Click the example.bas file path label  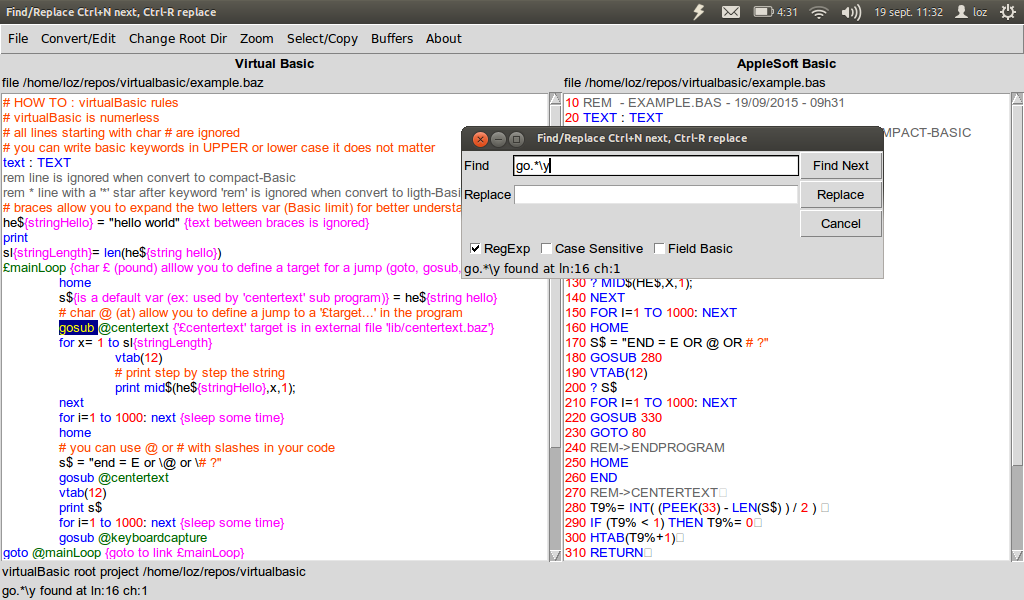tap(694, 83)
